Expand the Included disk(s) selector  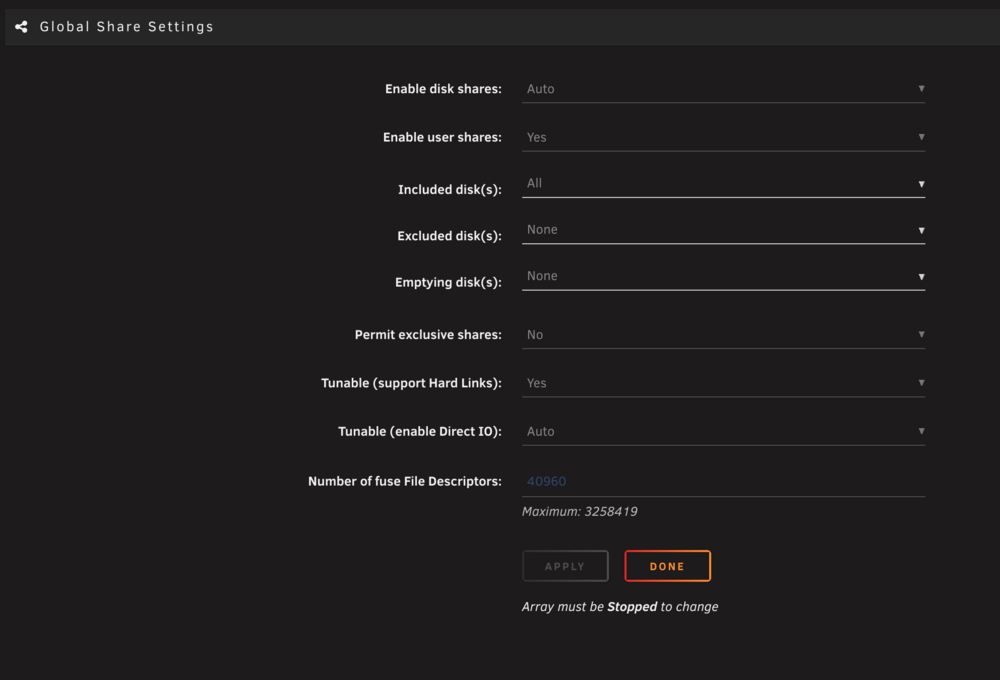[x=723, y=184]
